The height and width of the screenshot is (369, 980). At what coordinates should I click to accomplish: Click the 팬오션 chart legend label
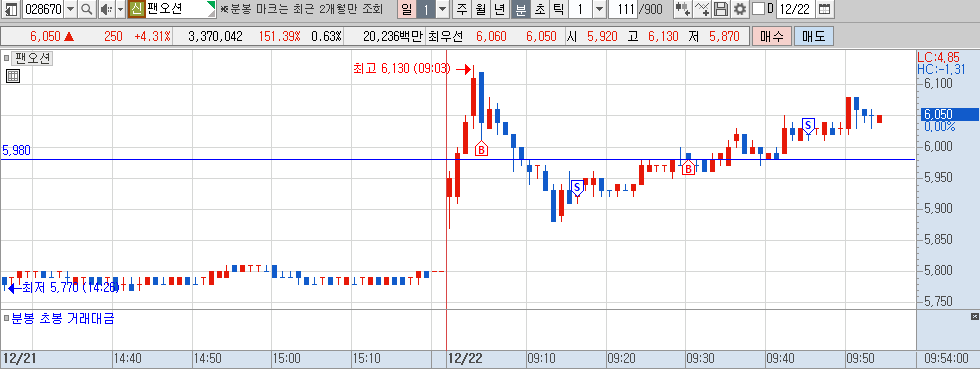point(32,59)
